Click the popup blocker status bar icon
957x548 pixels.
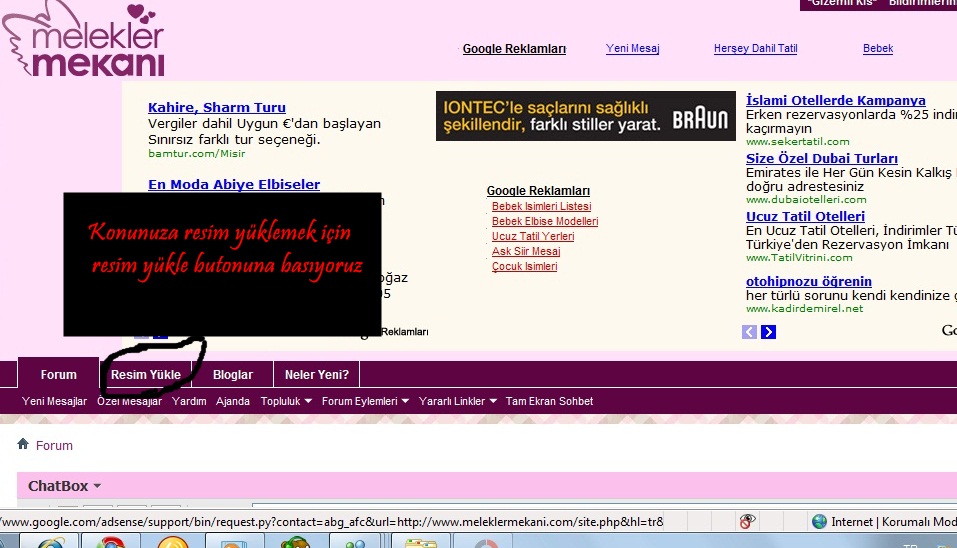coord(746,521)
